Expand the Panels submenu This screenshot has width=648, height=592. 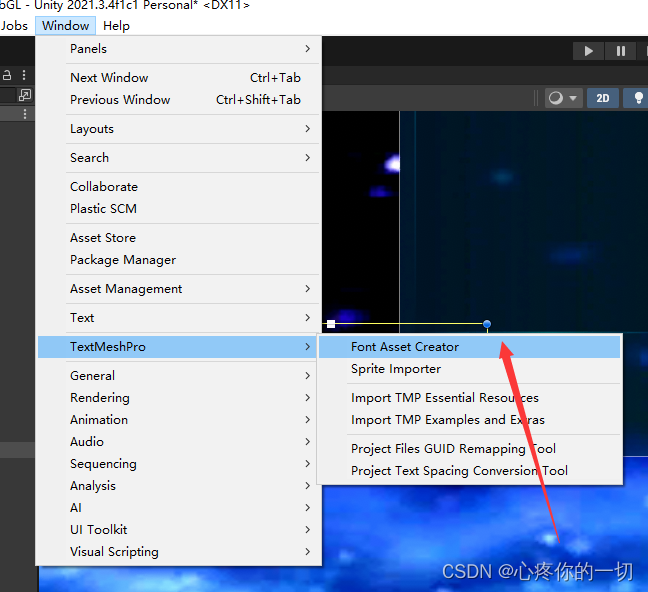click(x=179, y=49)
